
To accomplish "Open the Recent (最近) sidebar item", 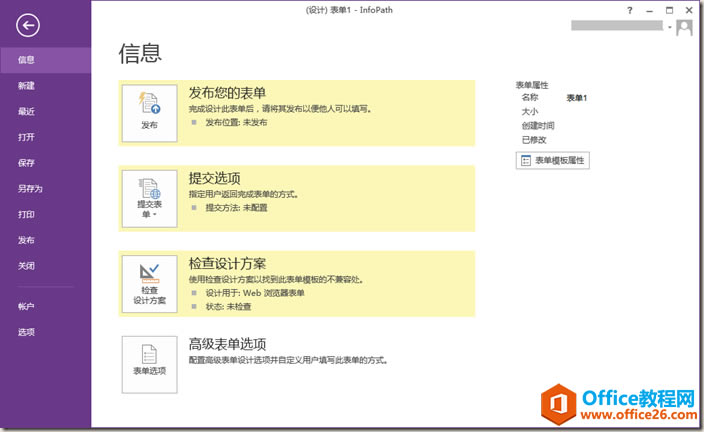I will coord(26,112).
